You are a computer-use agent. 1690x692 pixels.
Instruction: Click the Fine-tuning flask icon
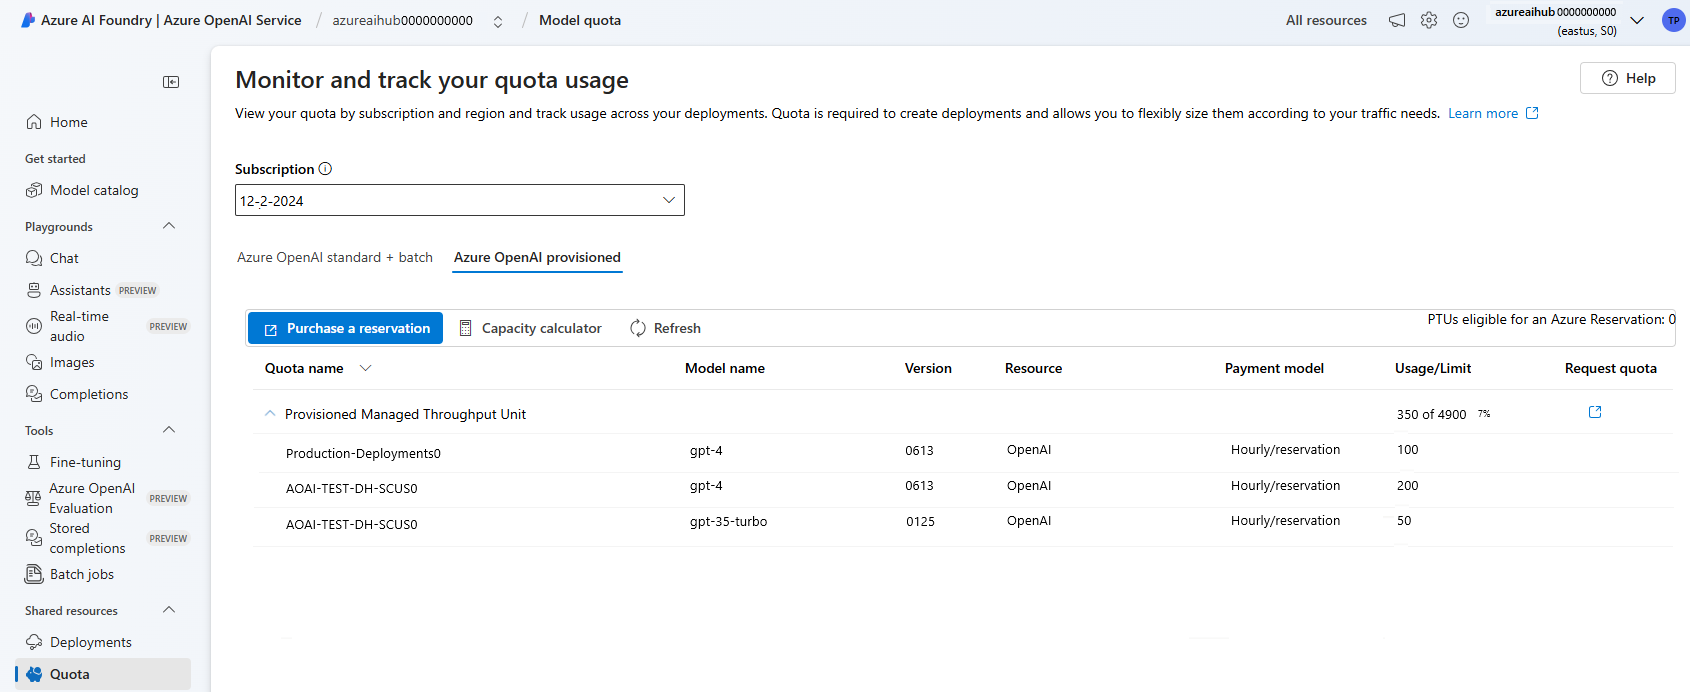(x=34, y=462)
